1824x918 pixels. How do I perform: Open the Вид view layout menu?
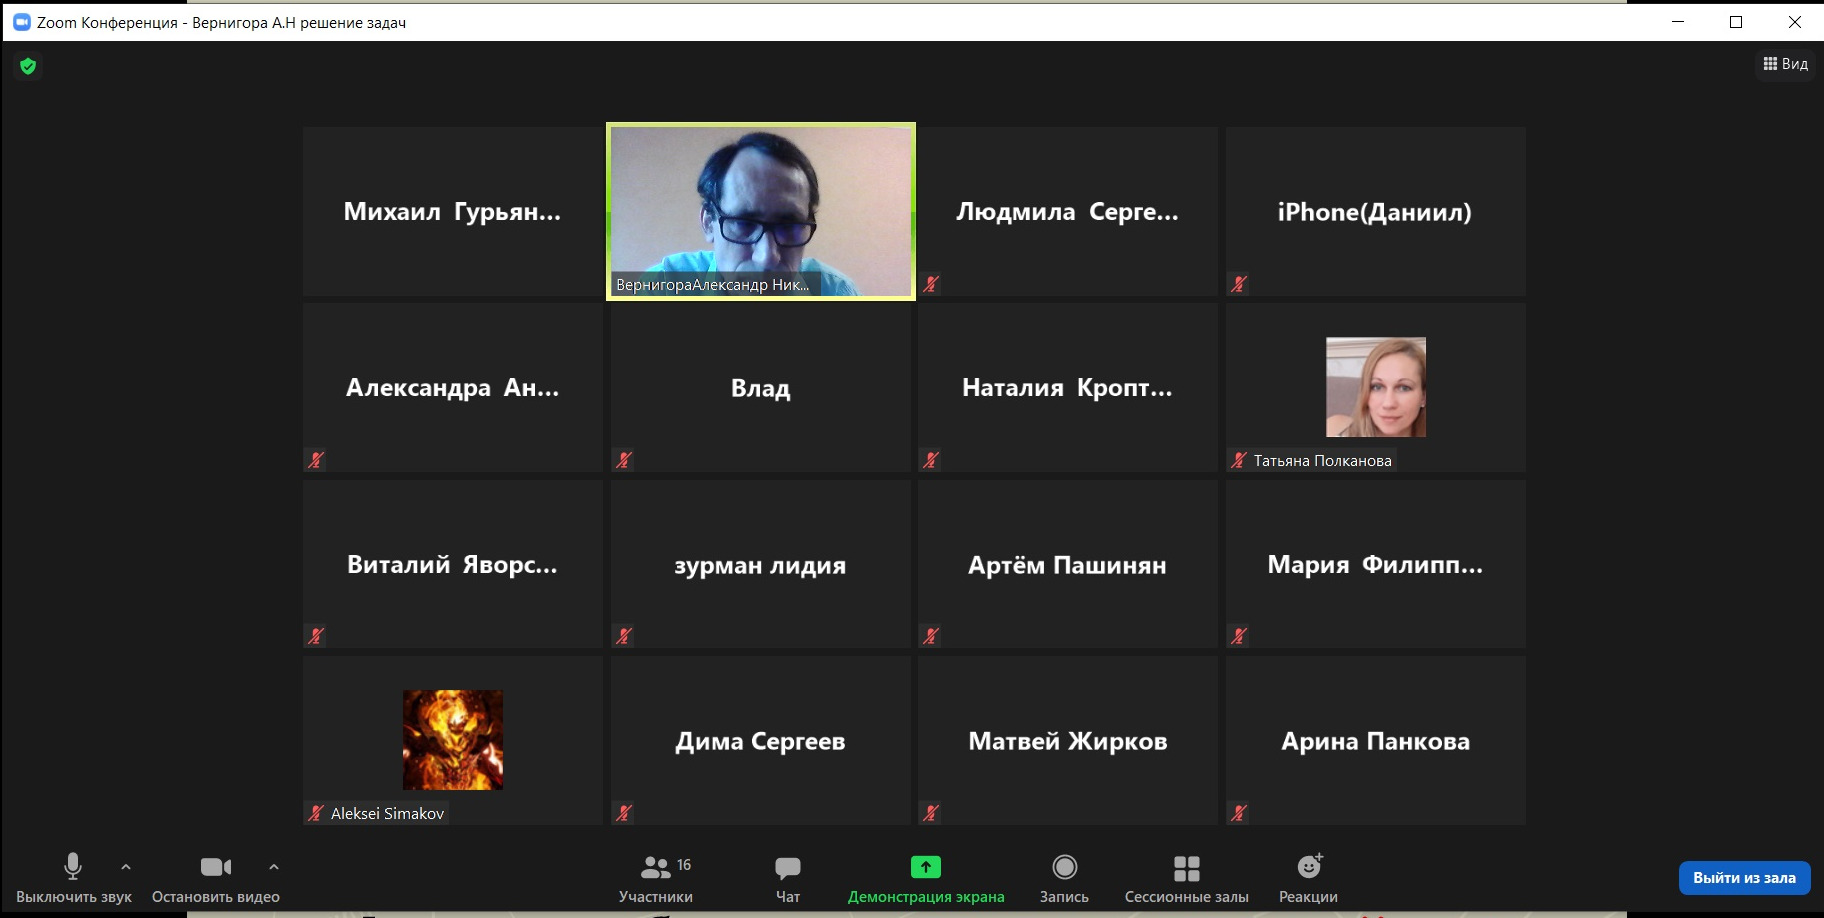(x=1786, y=64)
